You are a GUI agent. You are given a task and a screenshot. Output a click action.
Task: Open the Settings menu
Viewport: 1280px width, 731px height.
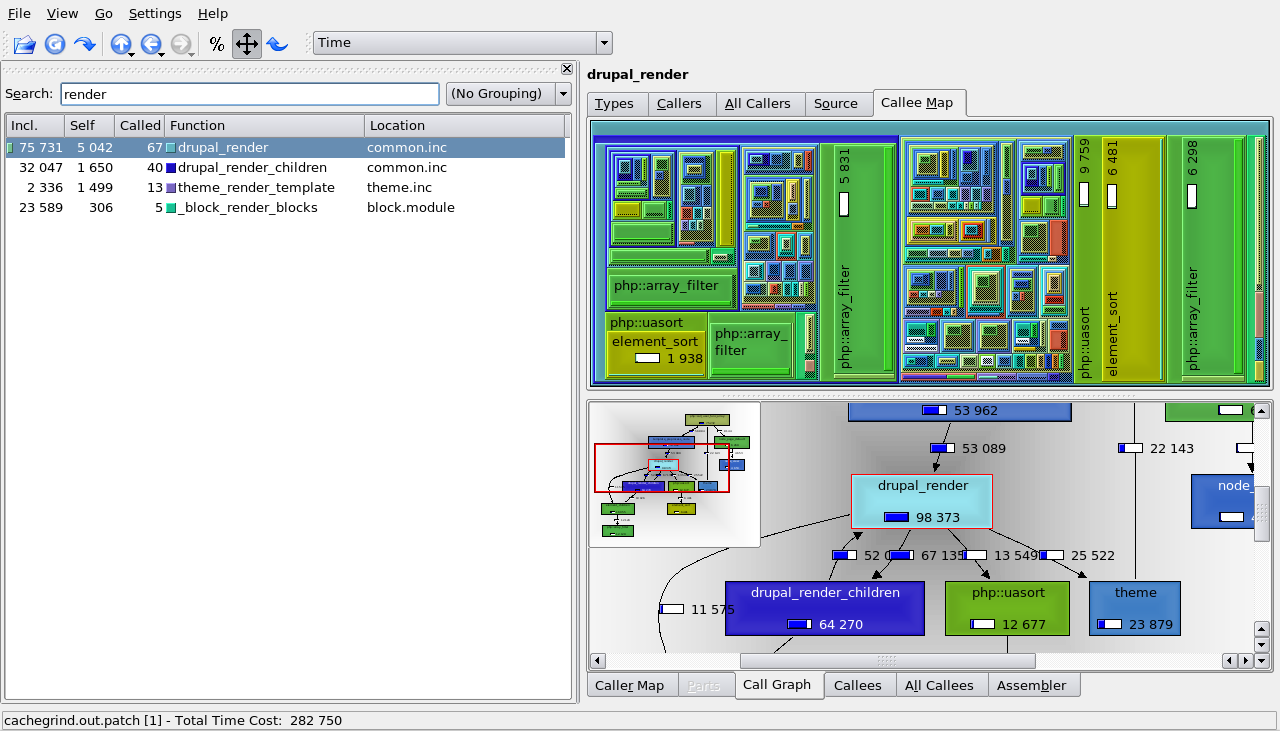tap(155, 14)
